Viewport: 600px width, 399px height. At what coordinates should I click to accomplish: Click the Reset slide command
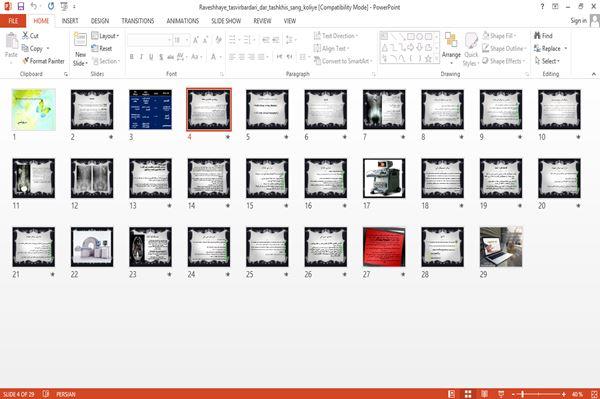(x=102, y=48)
